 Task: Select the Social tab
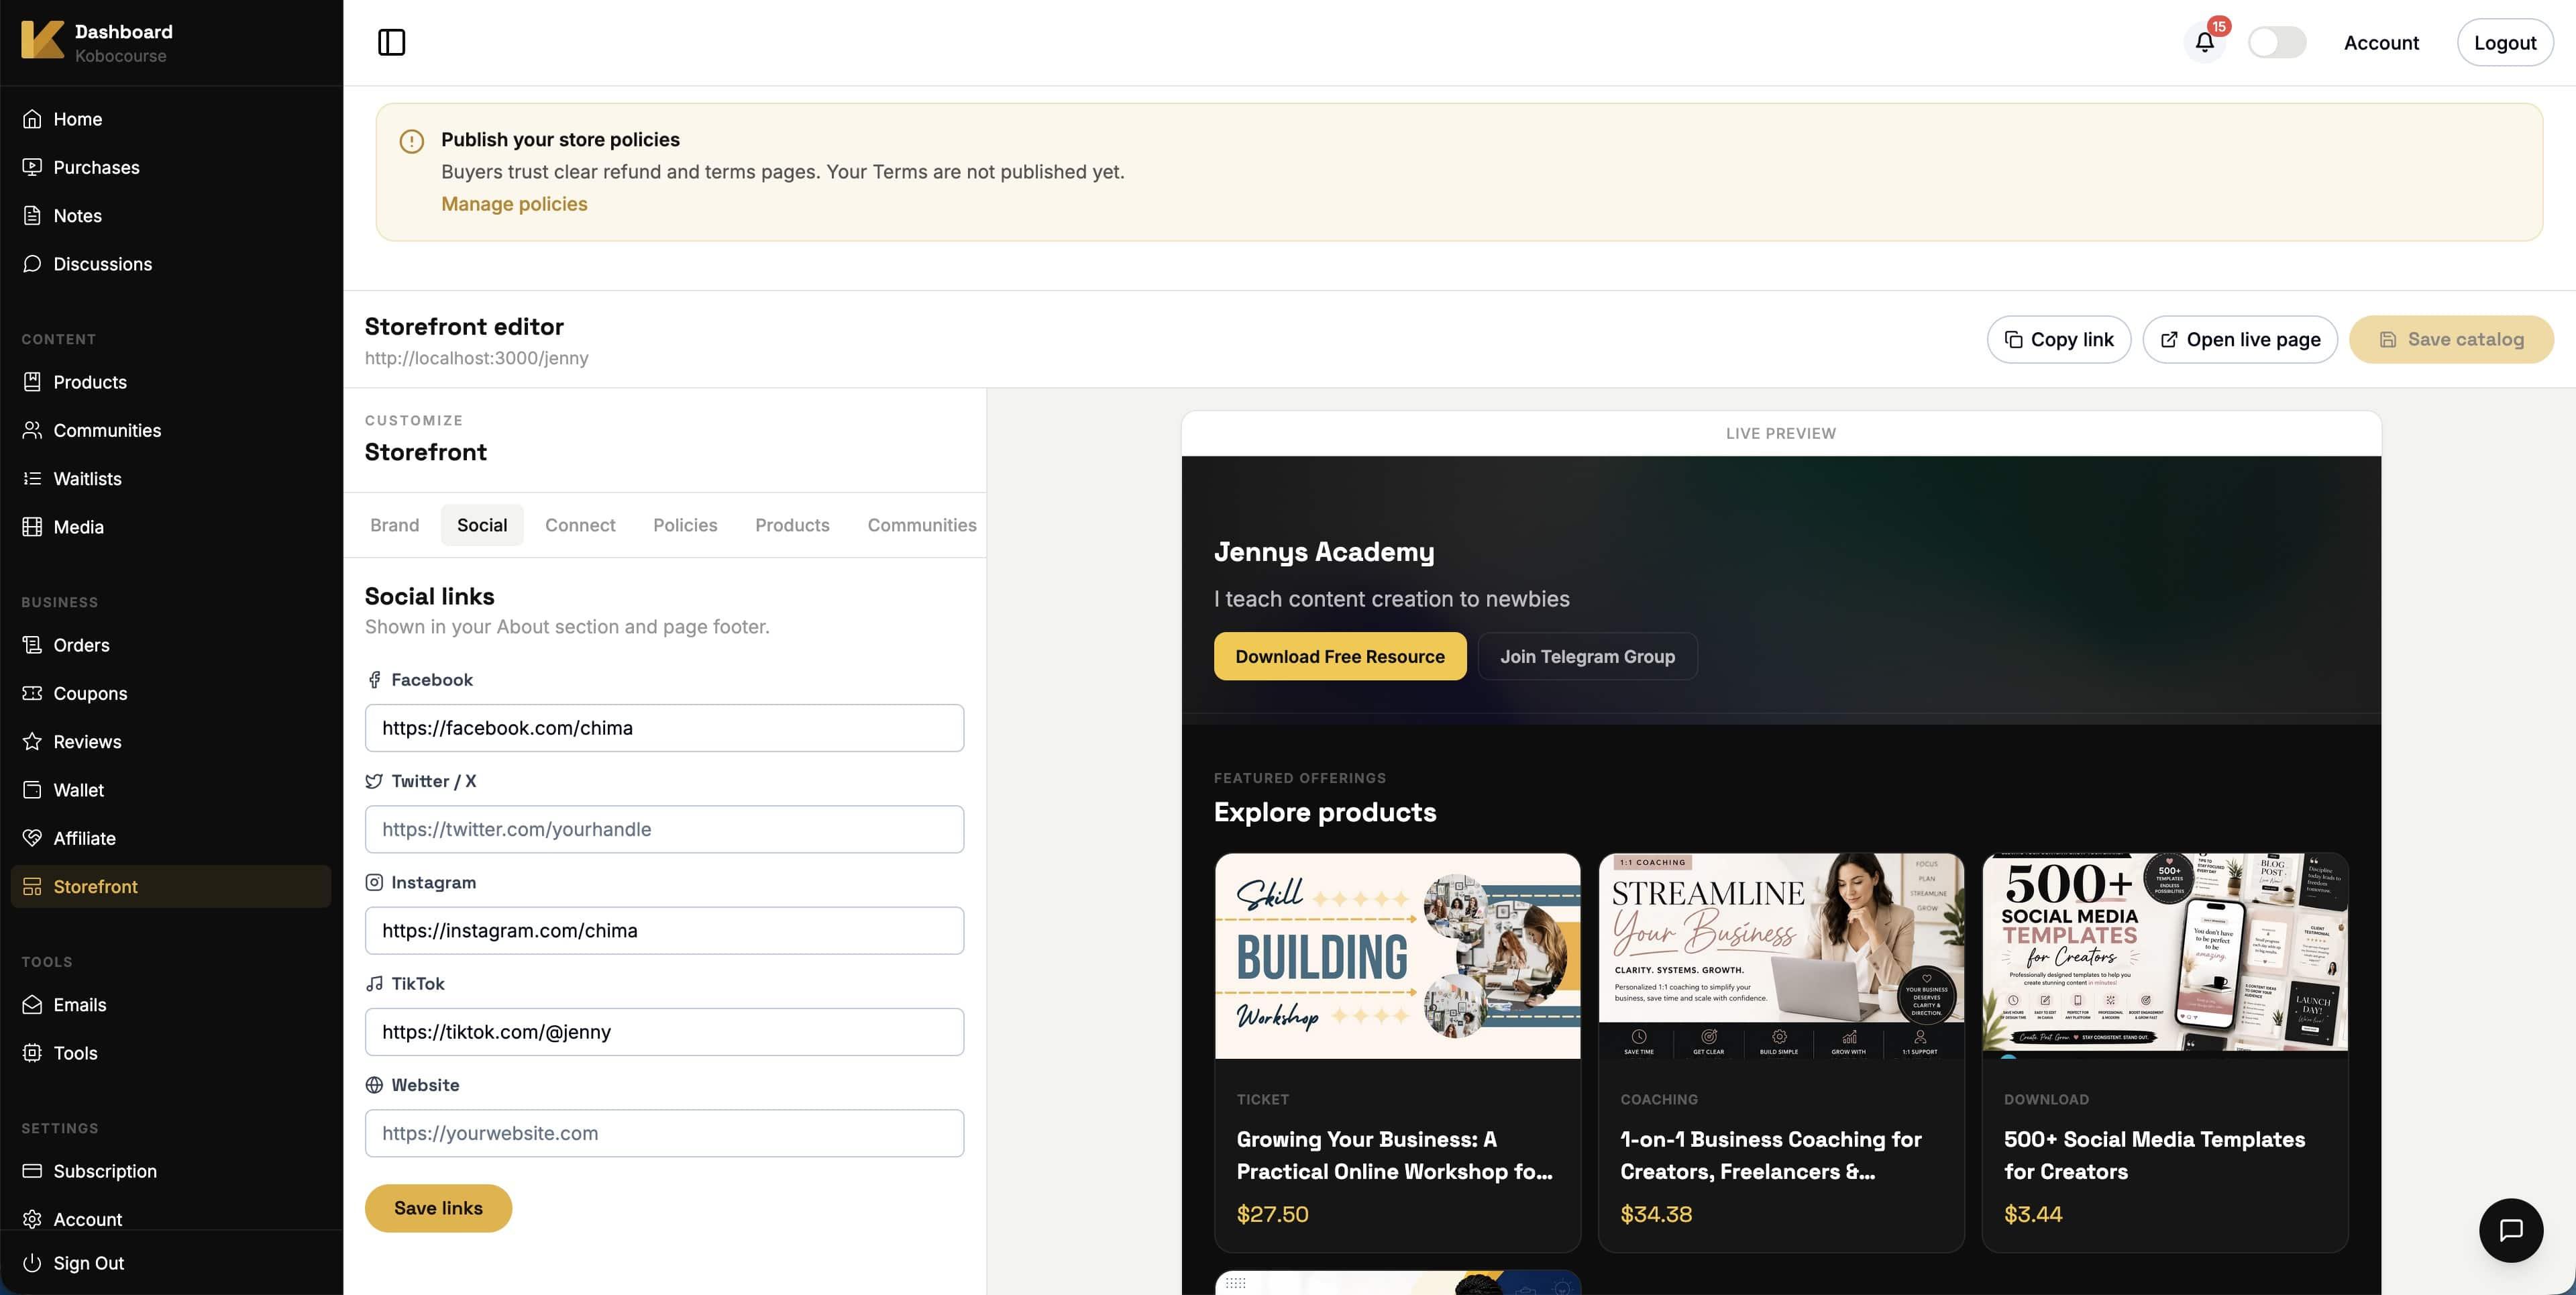click(482, 525)
